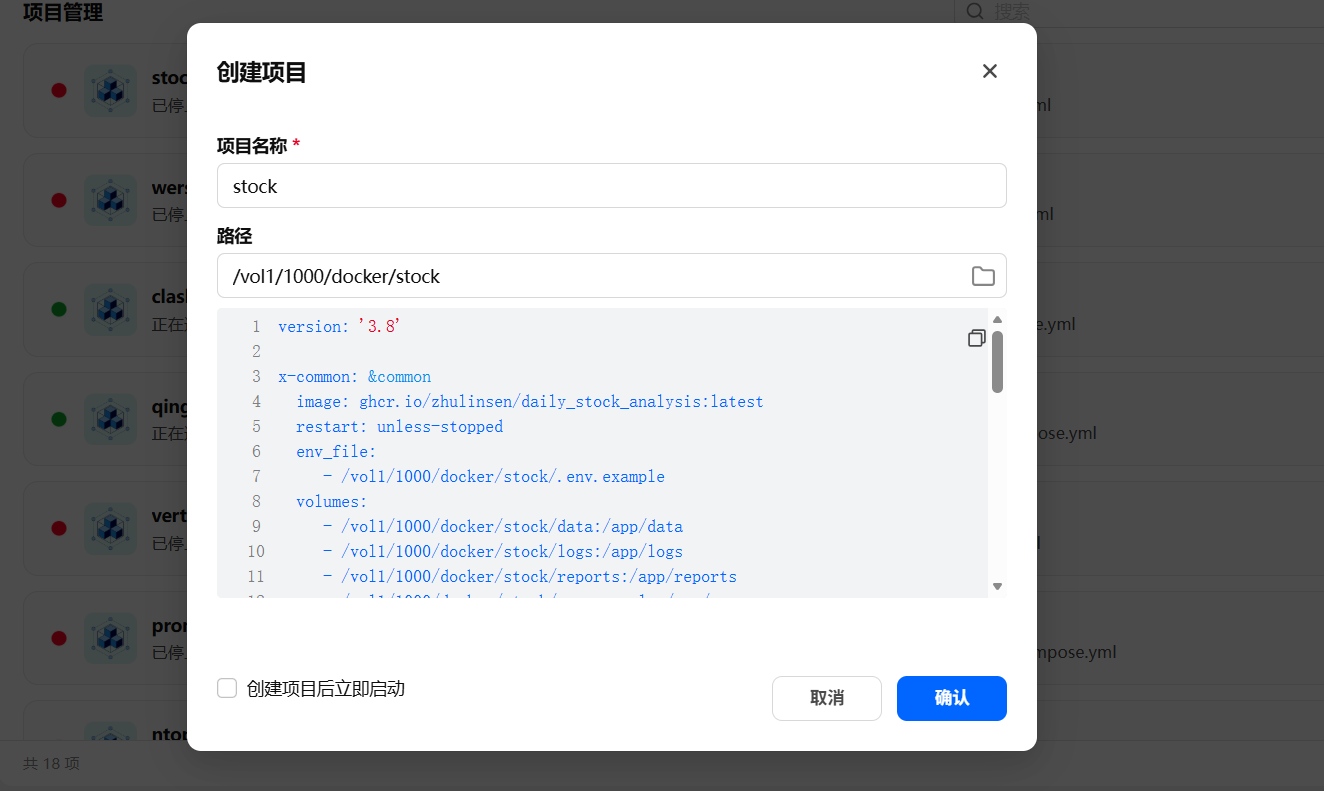
Task: Click the image: ghcr.io daily_stock_analysis line
Action: coord(530,402)
